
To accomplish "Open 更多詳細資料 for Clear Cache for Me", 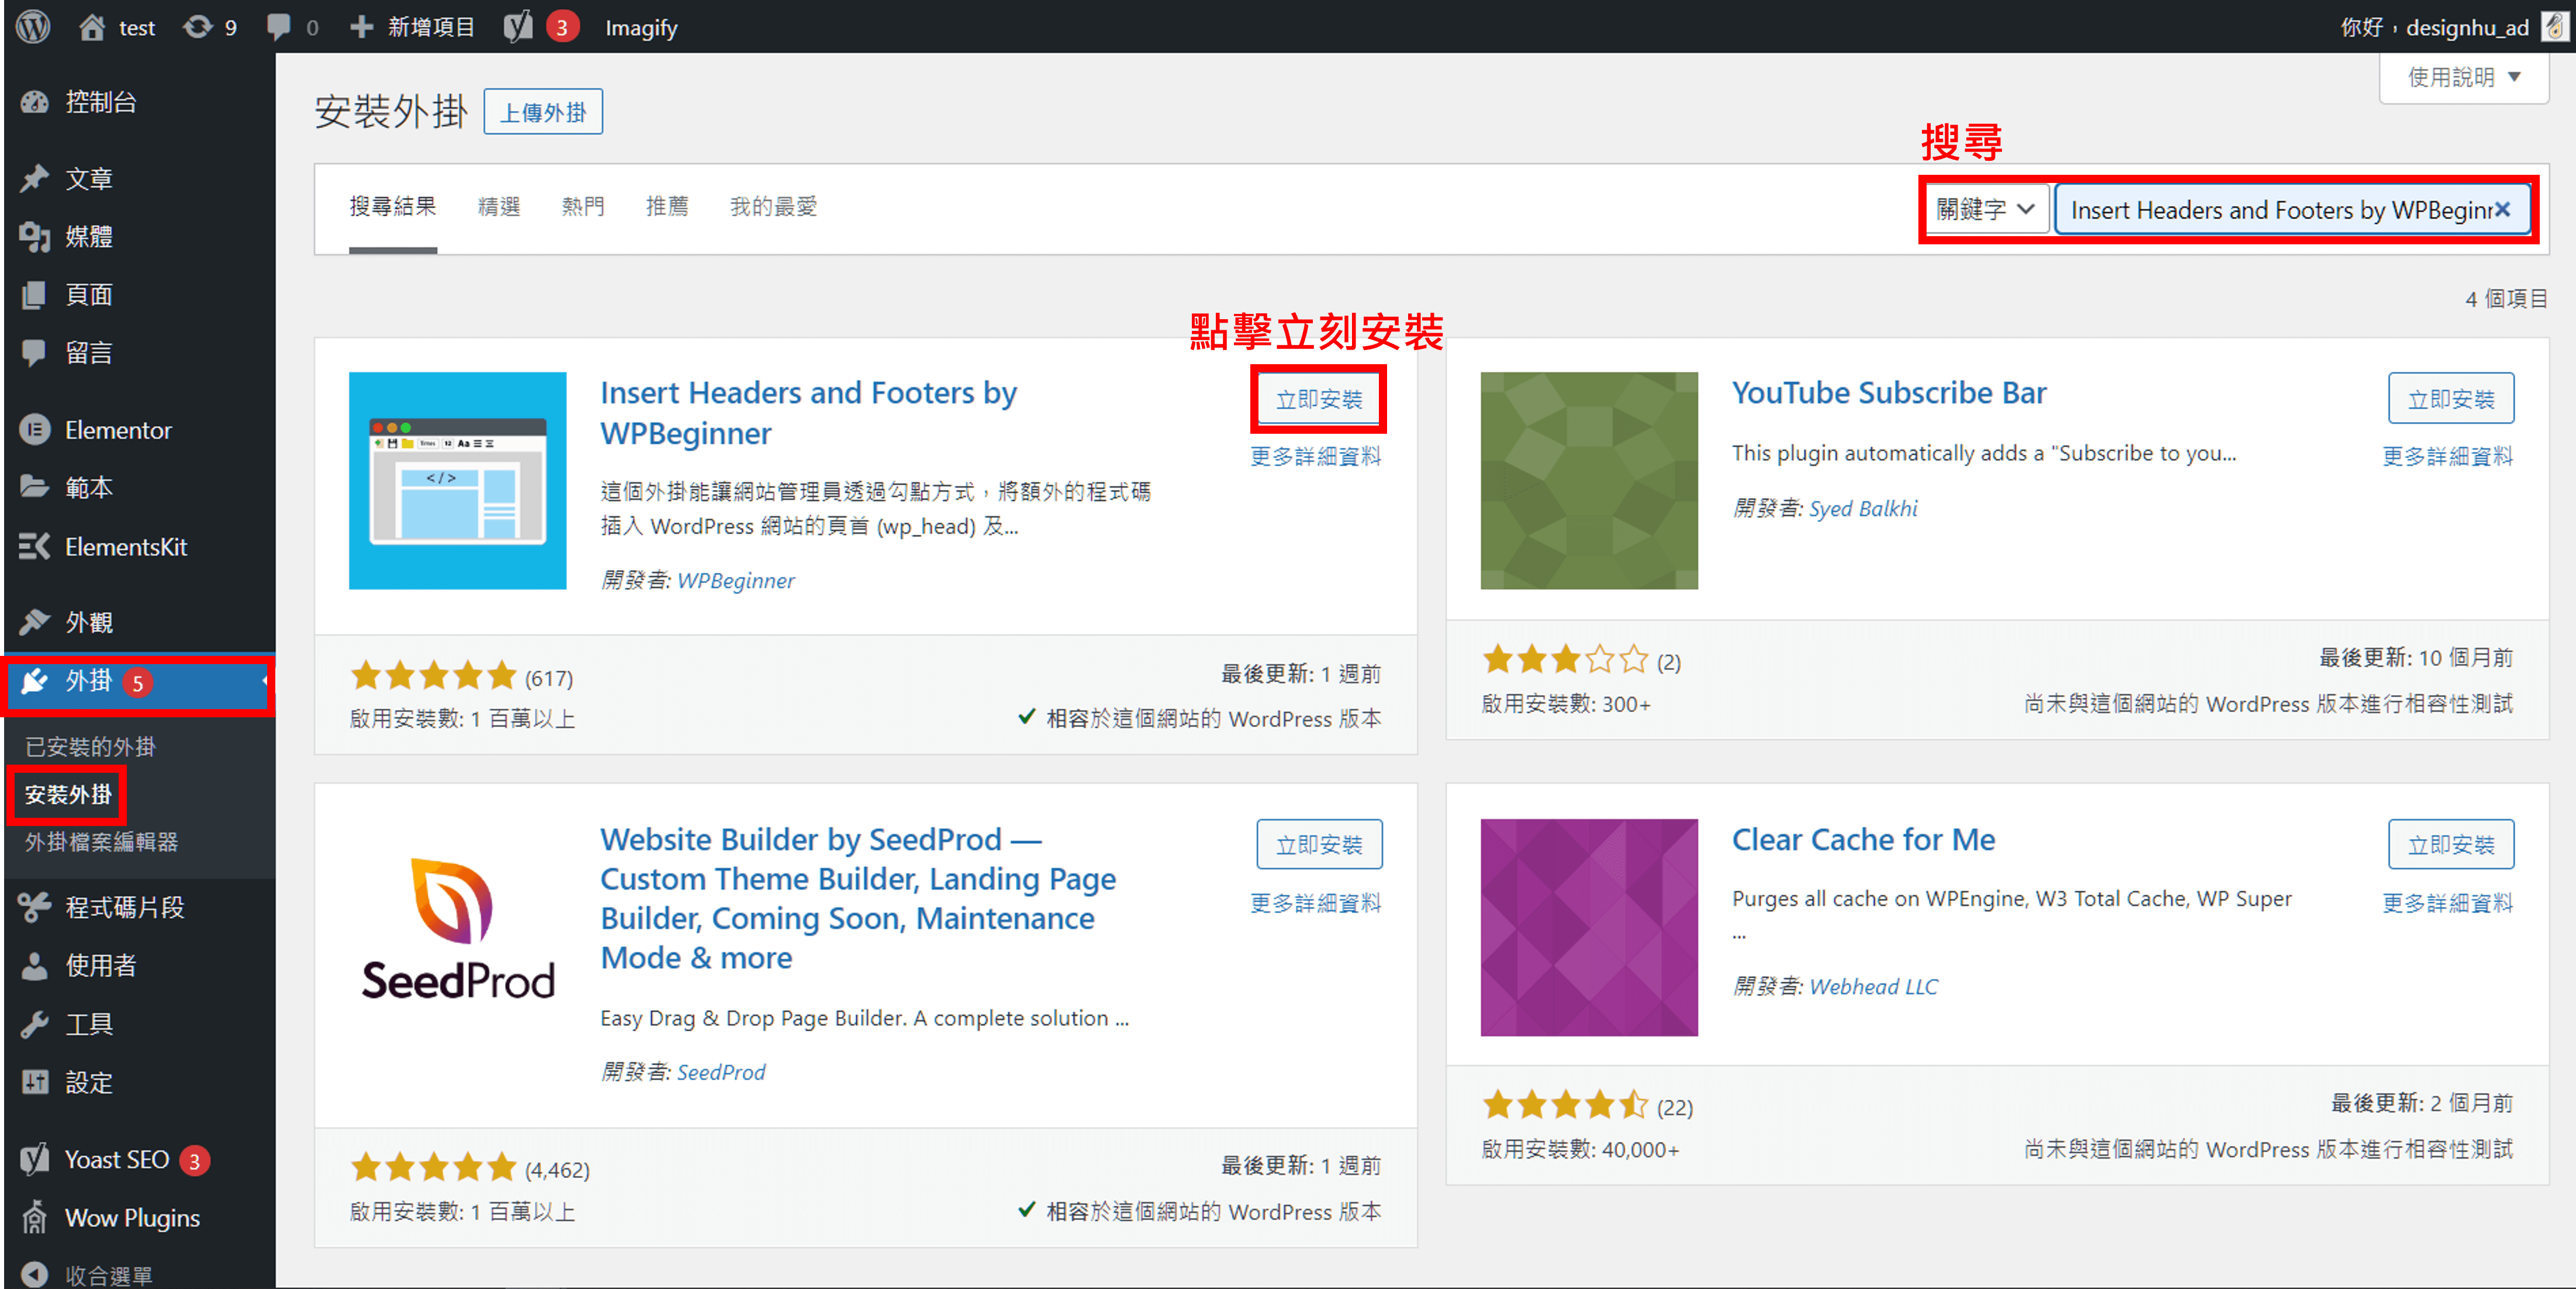I will click(x=2447, y=902).
